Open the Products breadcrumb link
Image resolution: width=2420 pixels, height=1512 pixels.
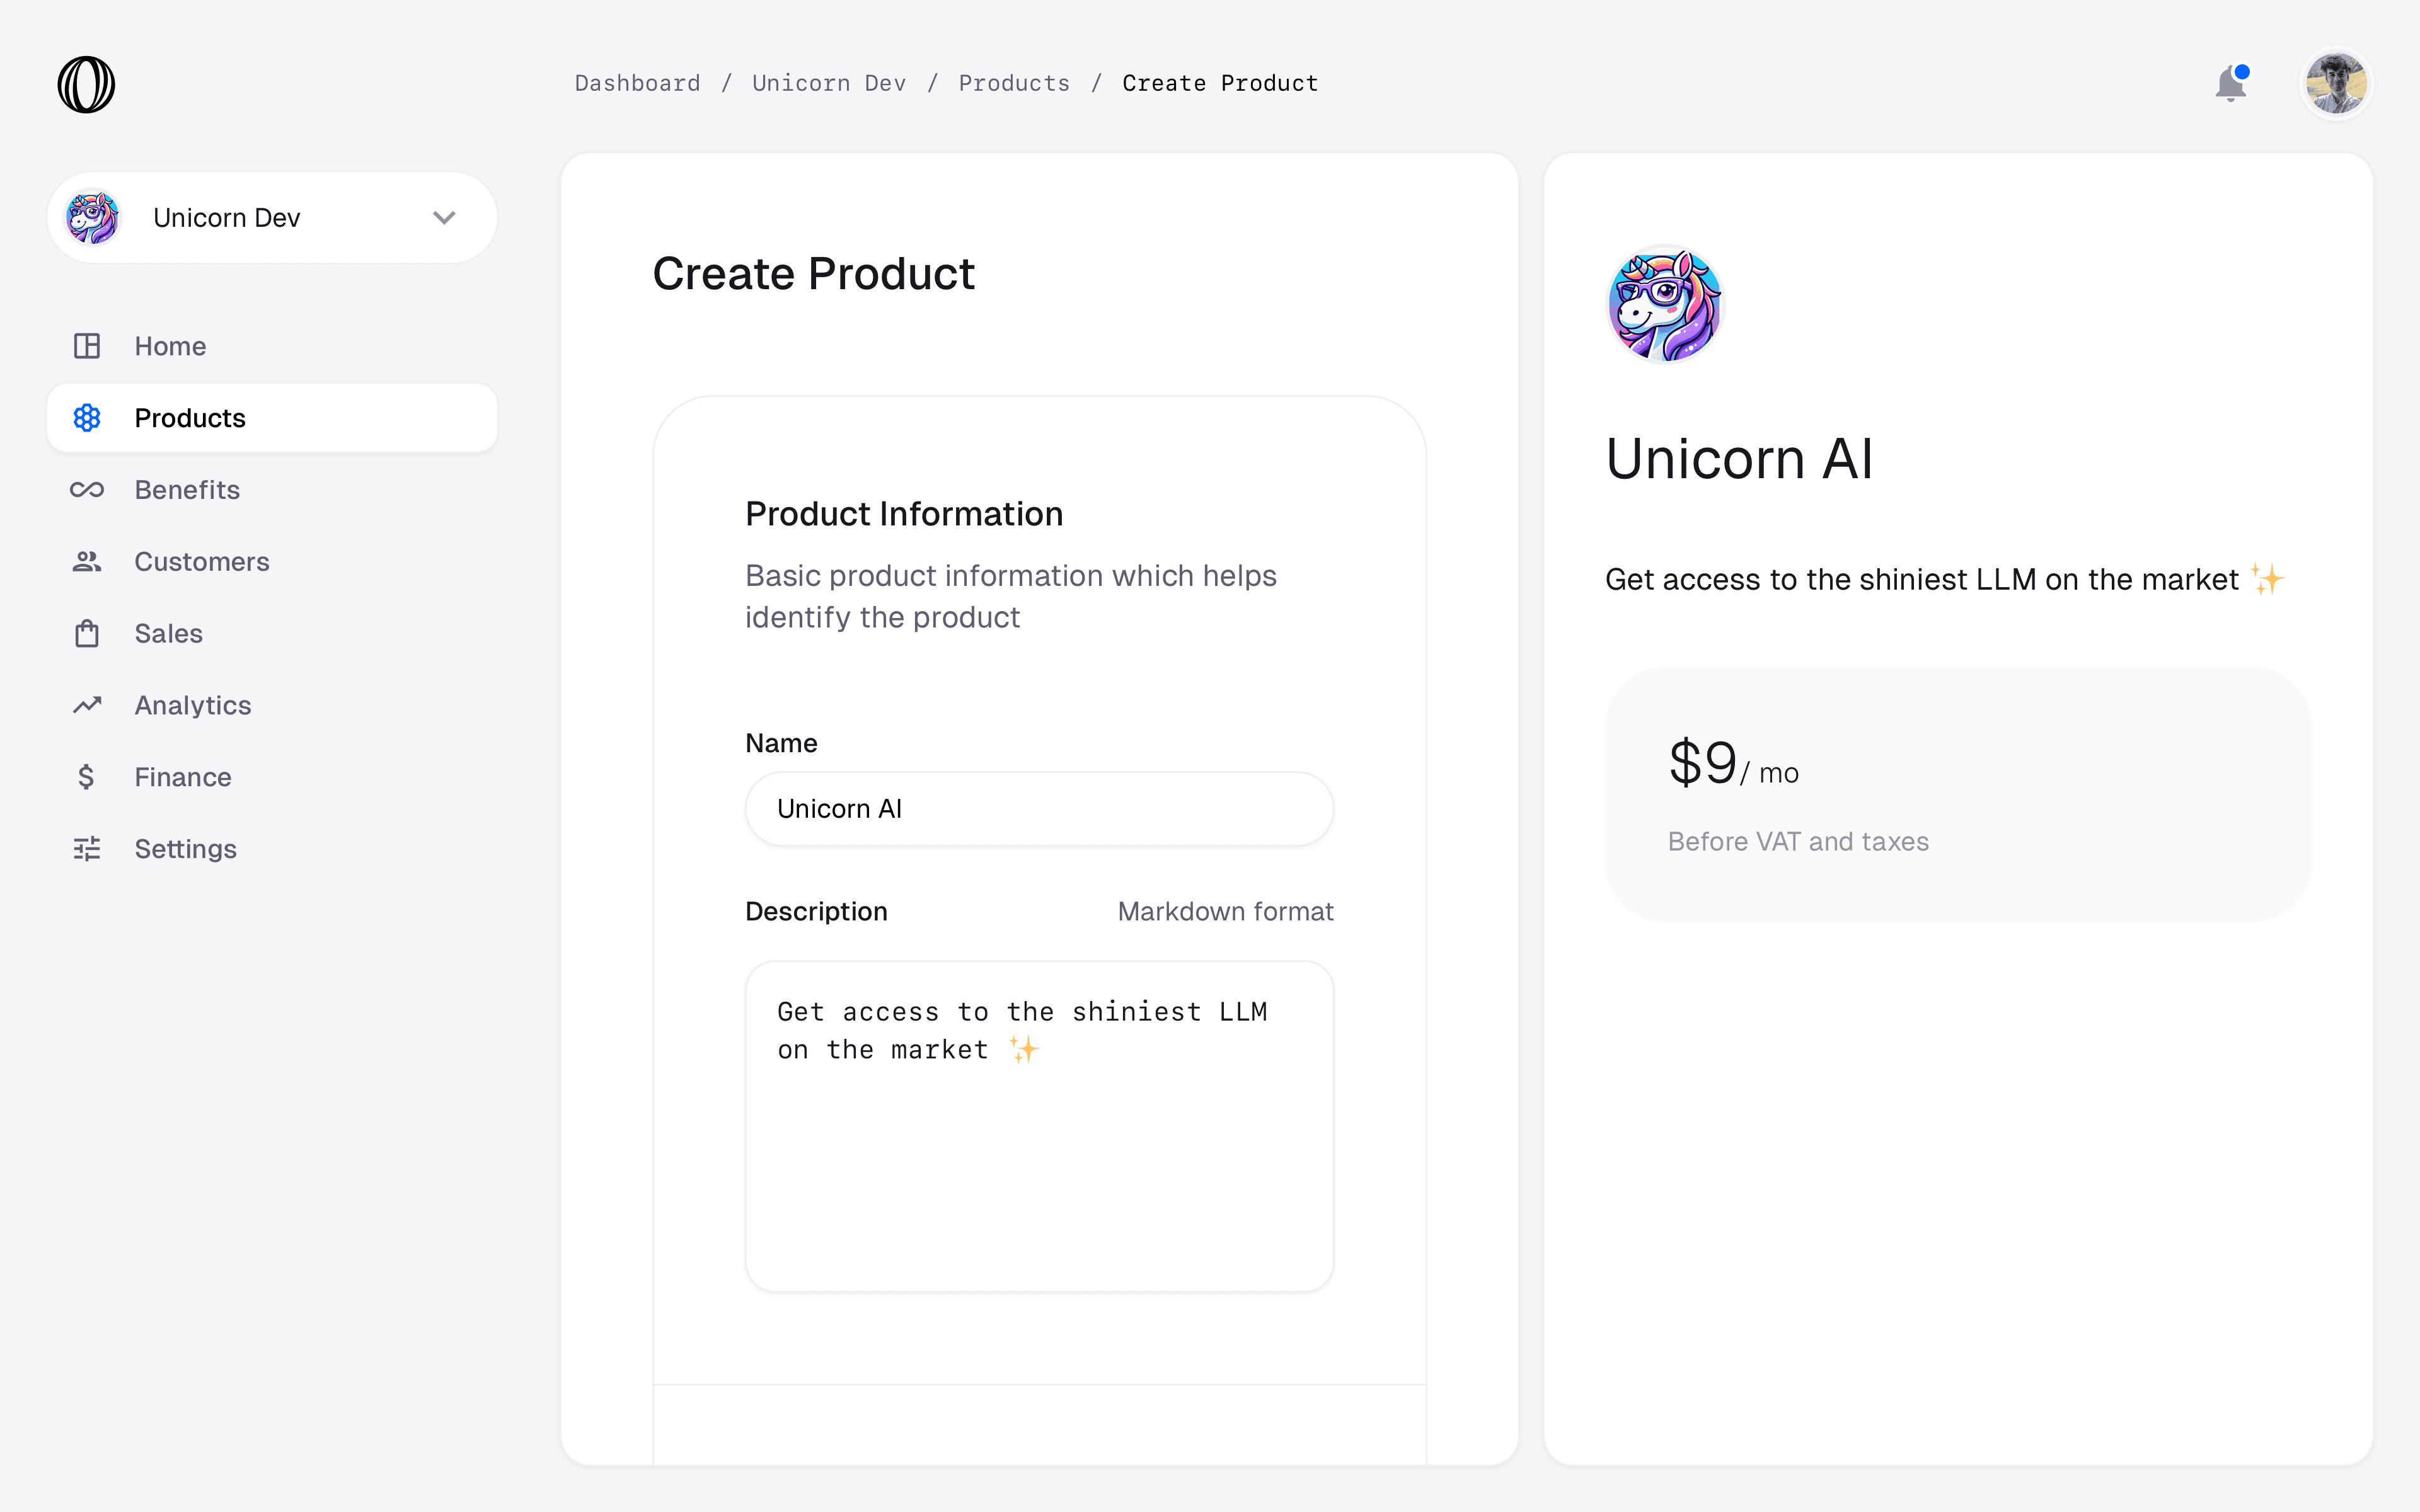click(x=1014, y=83)
